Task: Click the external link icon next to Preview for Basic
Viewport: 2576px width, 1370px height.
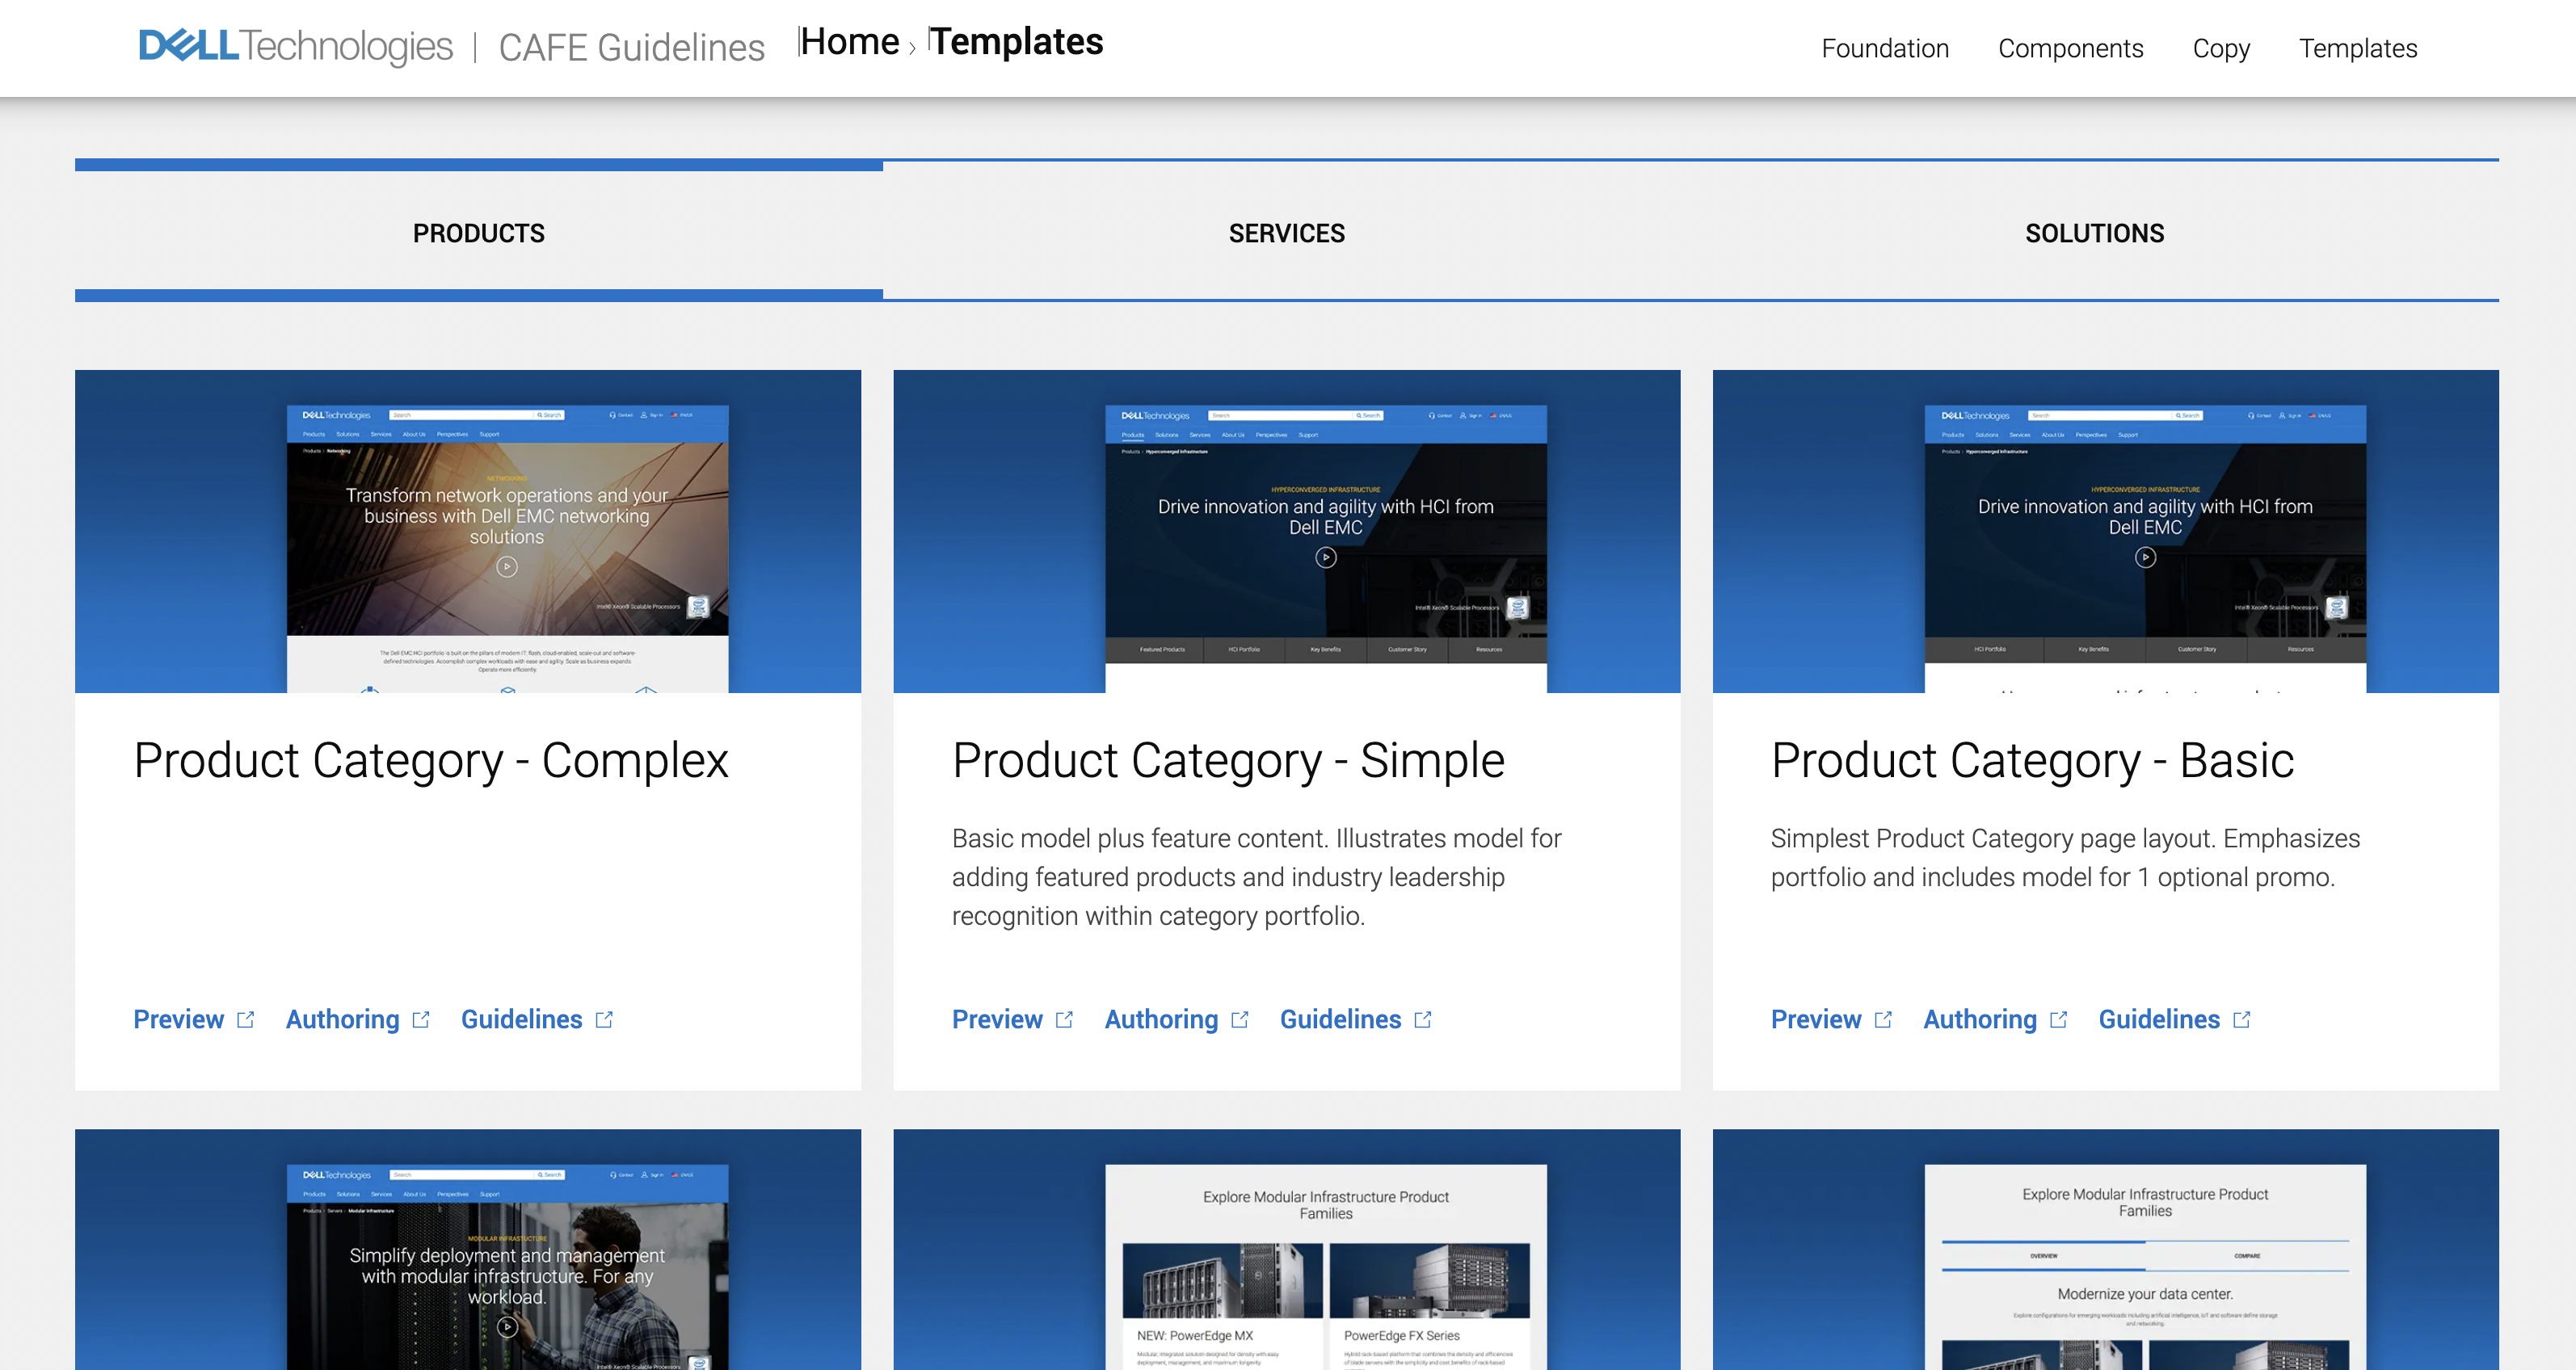Action: [x=1885, y=1018]
